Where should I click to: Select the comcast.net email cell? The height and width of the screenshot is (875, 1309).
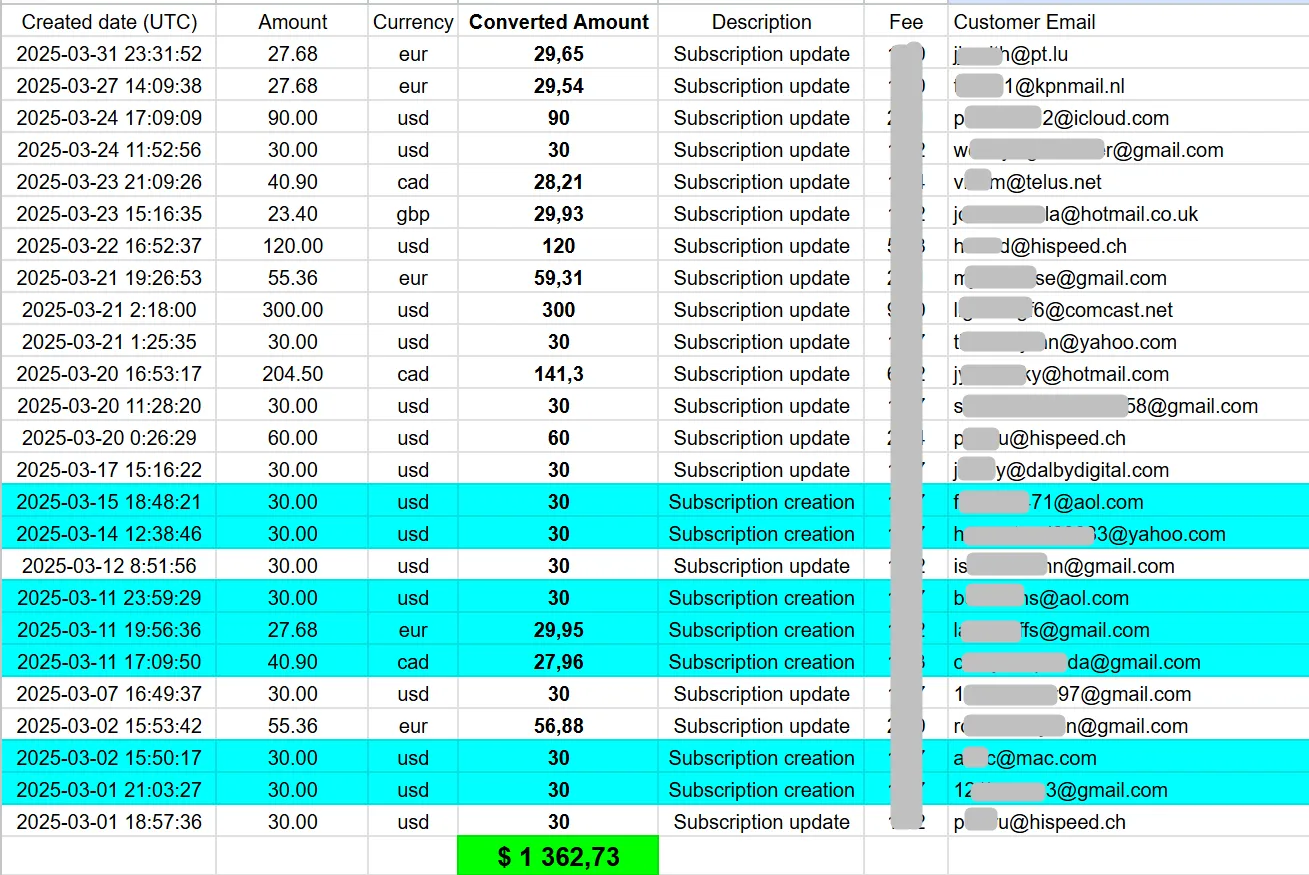[x=1063, y=310]
